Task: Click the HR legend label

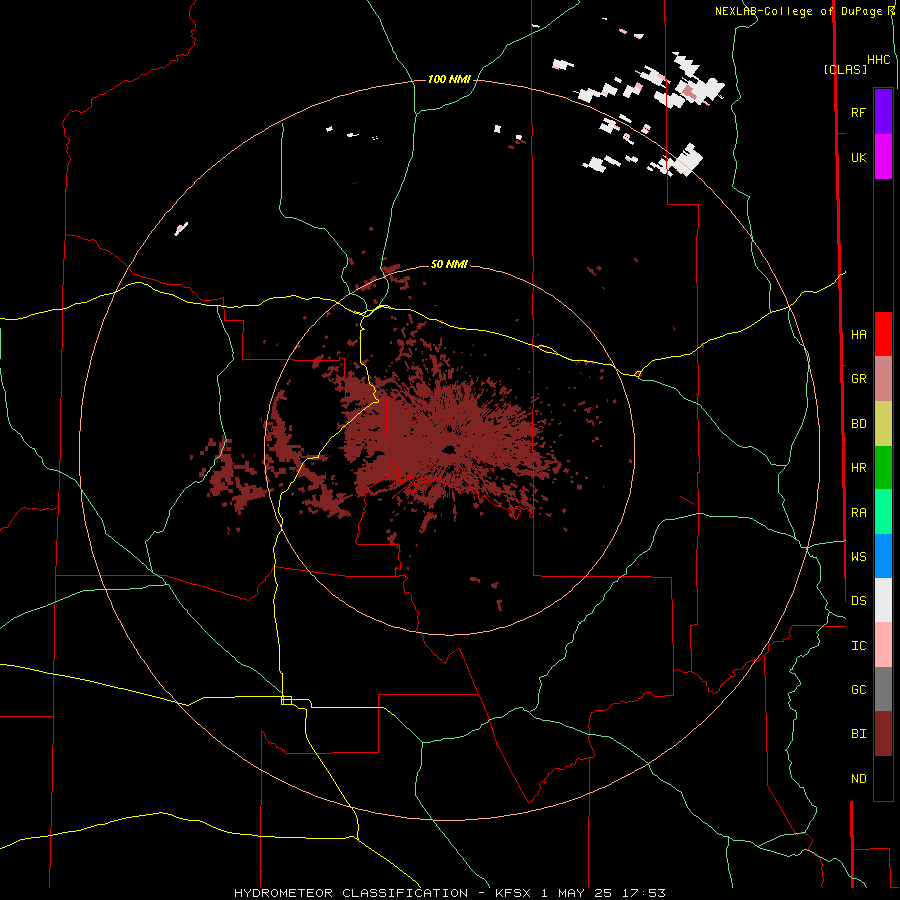Action: (859, 468)
